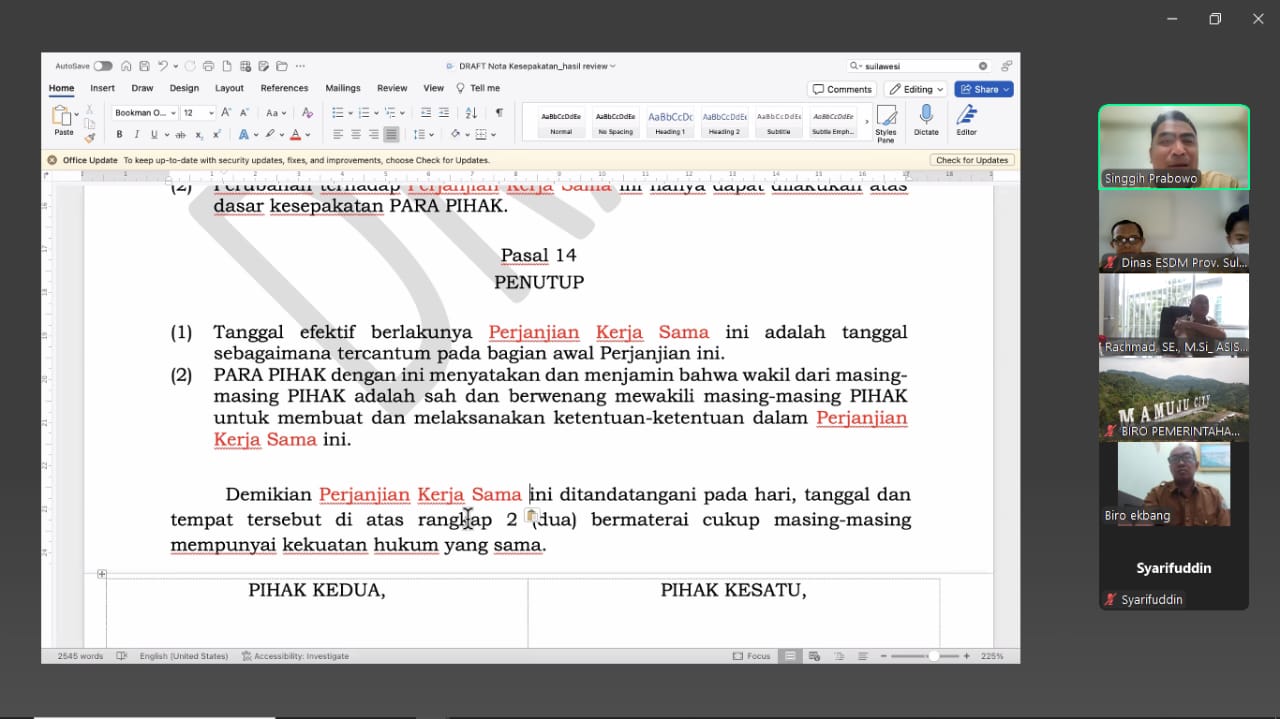Apply red font color A

[295, 134]
